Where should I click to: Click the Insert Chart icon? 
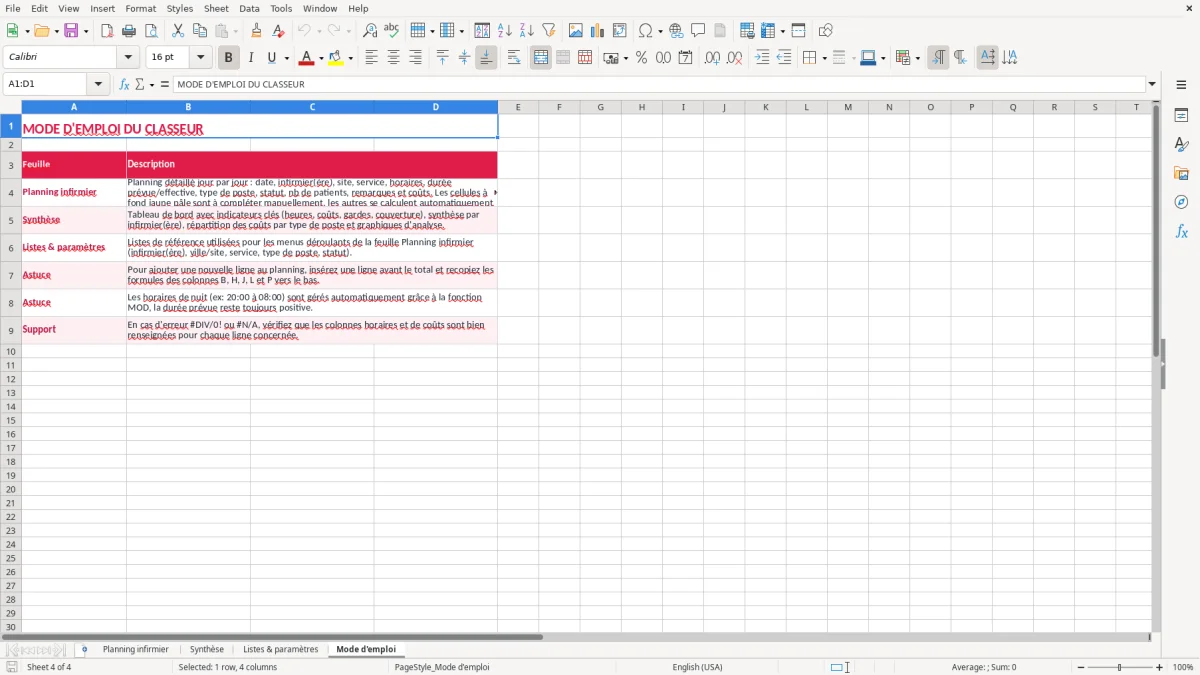598,31
